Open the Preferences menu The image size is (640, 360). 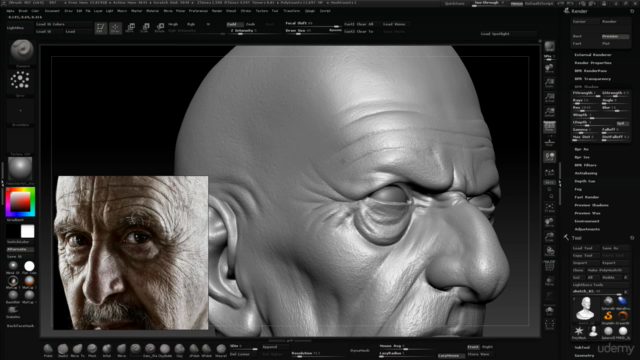pyautogui.click(x=198, y=11)
